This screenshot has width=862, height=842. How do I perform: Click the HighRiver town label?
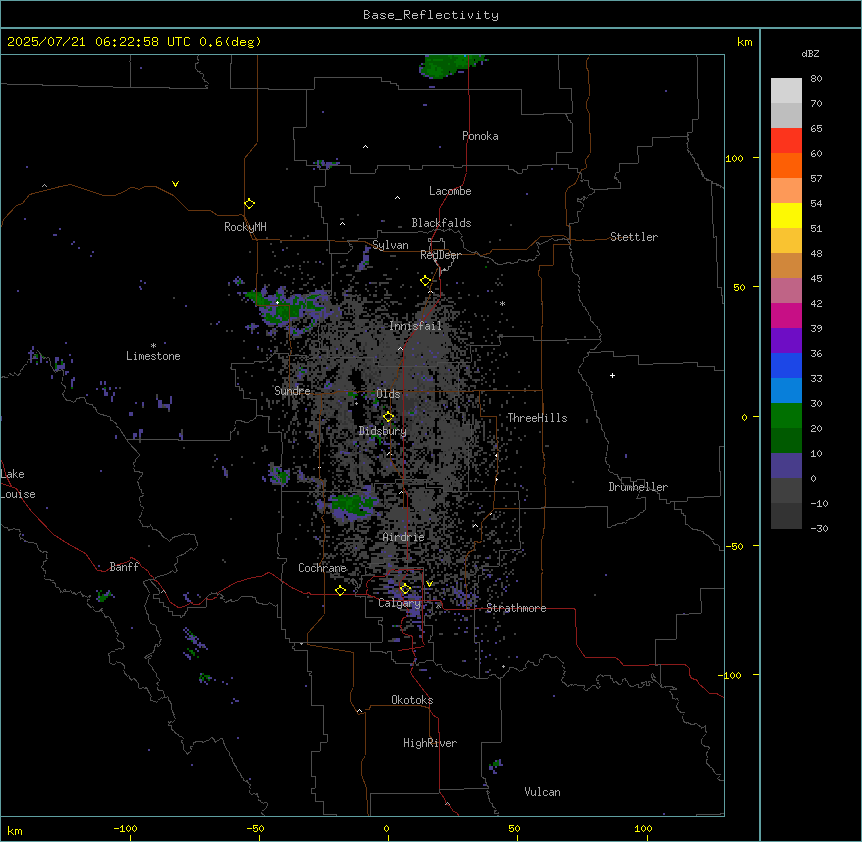click(430, 743)
